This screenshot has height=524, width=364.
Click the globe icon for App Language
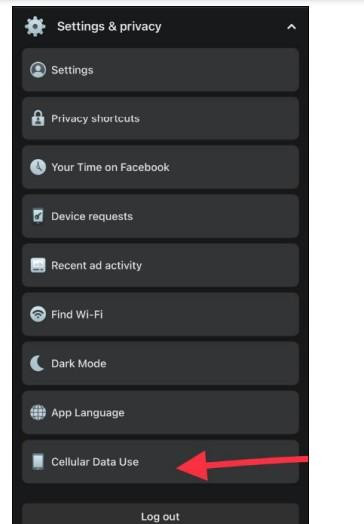pos(38,412)
